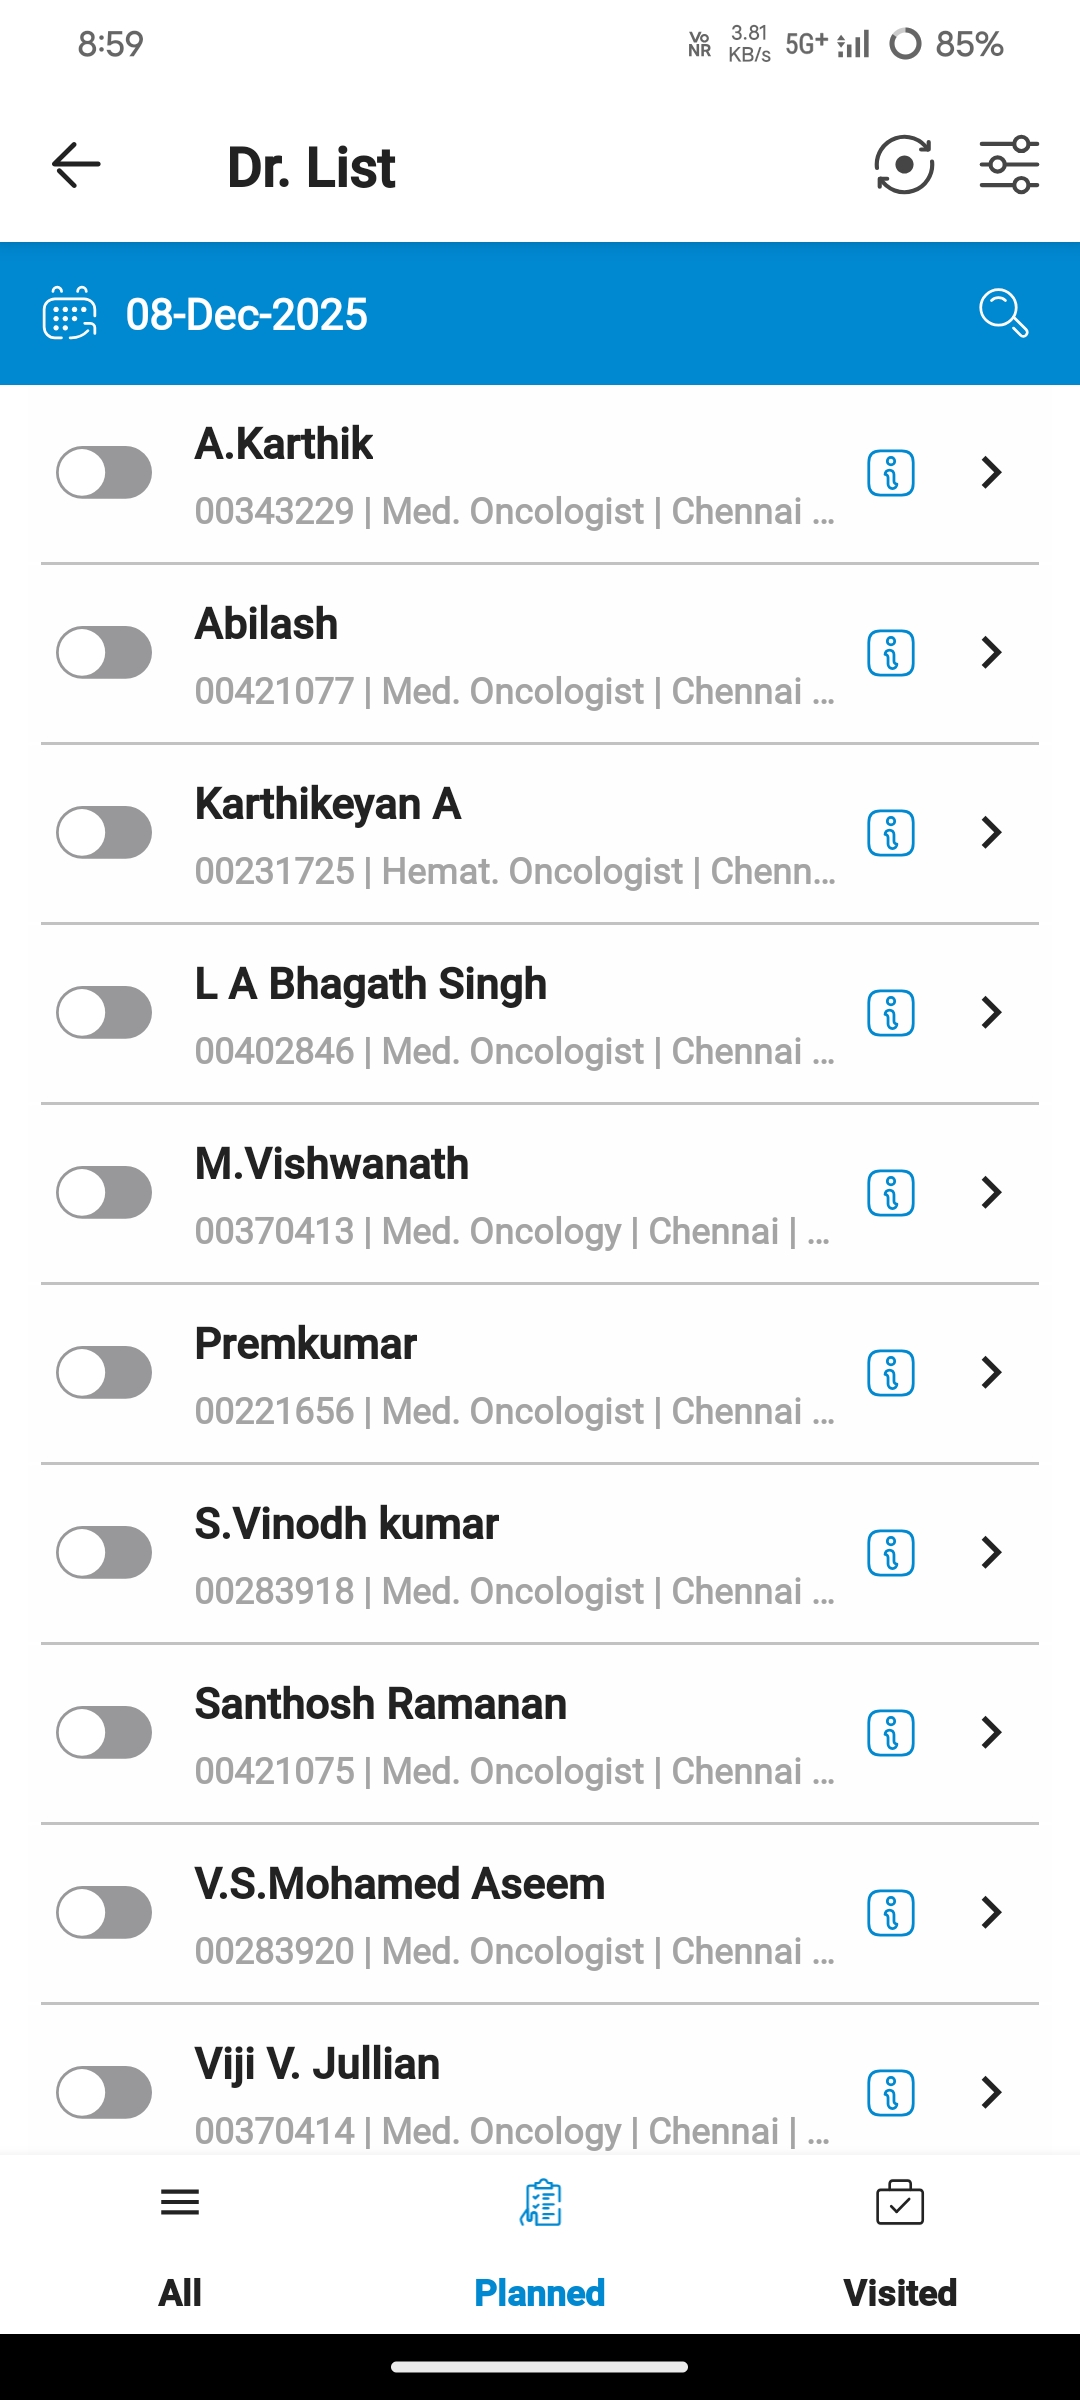Open info icon for A.Karthik
This screenshot has width=1080, height=2400.
(890, 473)
